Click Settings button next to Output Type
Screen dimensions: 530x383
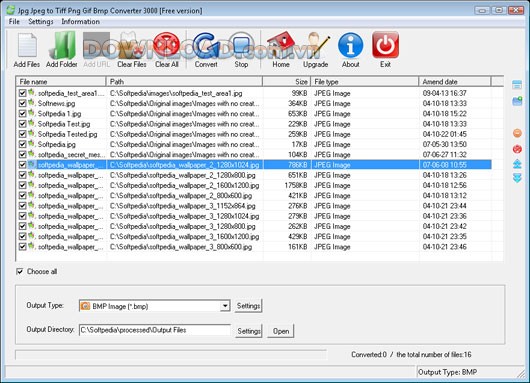click(248, 306)
